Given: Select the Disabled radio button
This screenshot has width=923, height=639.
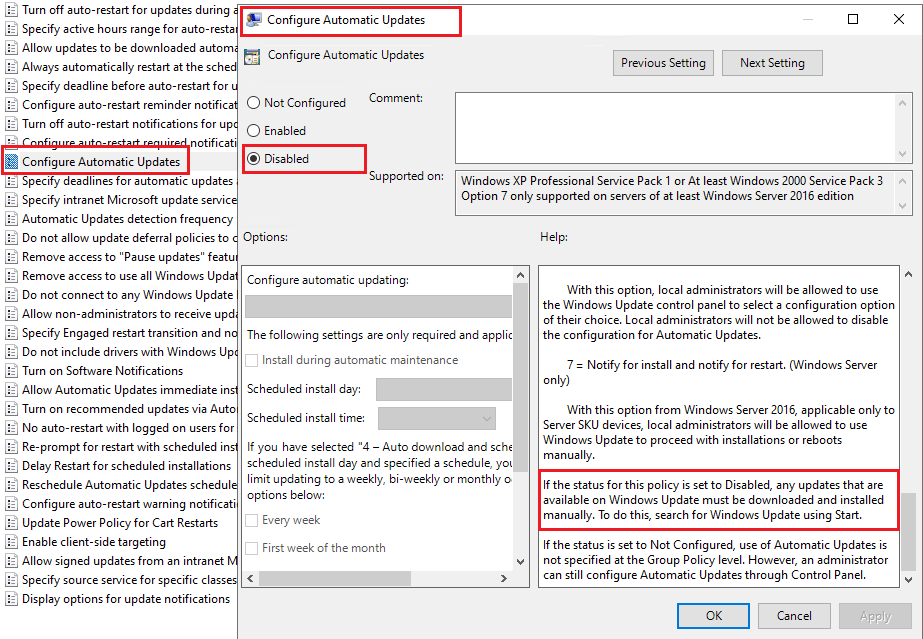Looking at the screenshot, I should coord(253,159).
